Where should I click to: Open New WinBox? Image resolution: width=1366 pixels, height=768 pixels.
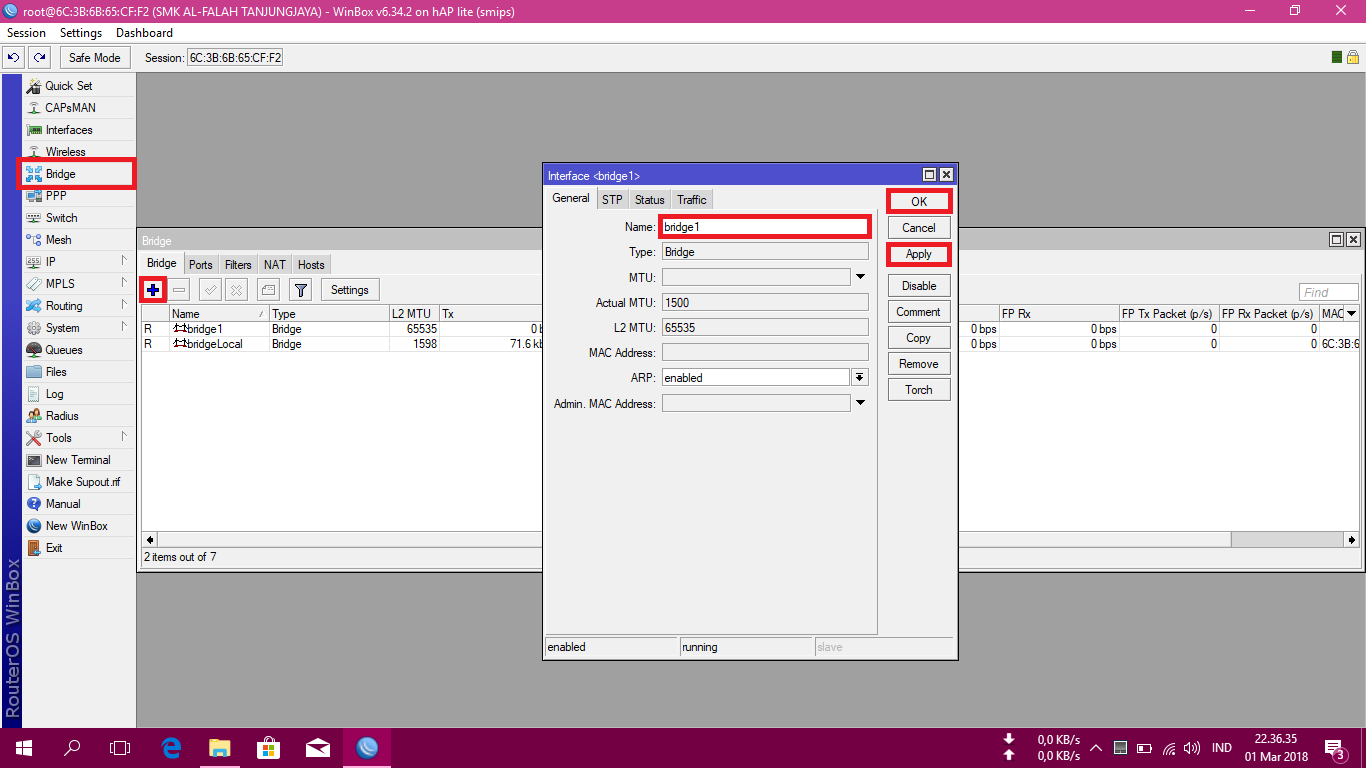(79, 526)
